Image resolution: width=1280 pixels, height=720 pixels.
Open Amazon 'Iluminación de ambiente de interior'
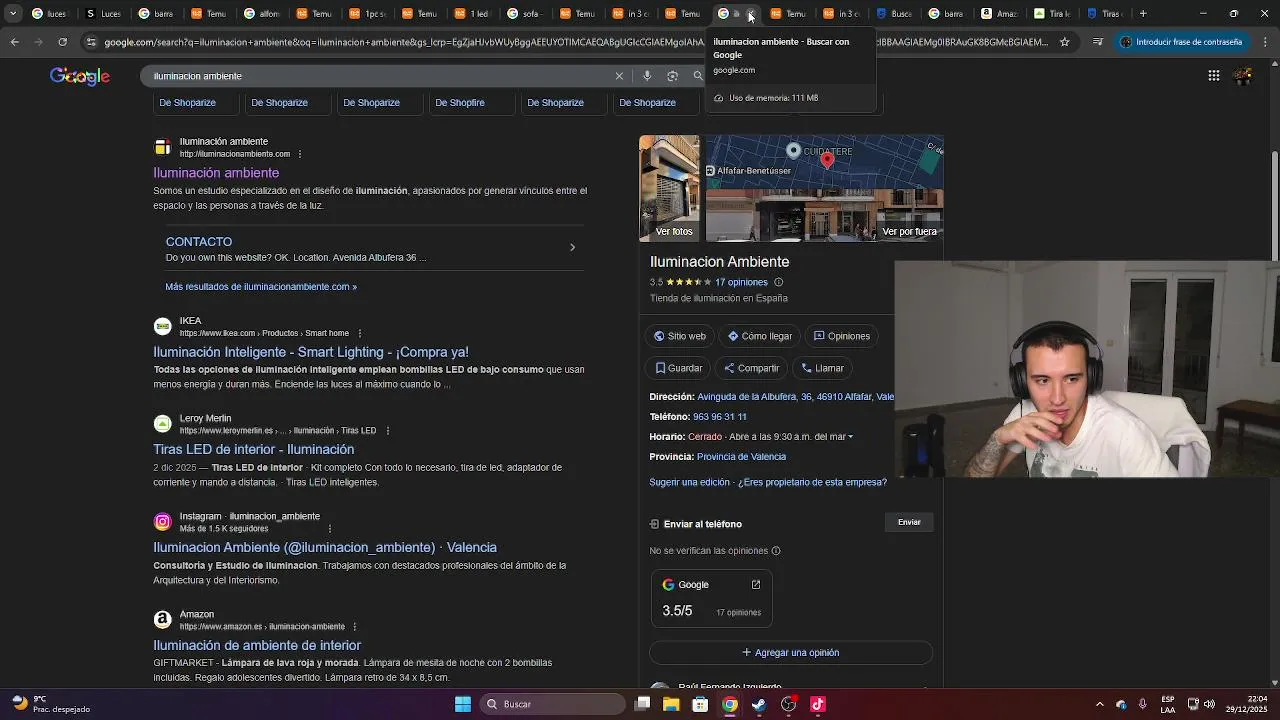pos(257,646)
